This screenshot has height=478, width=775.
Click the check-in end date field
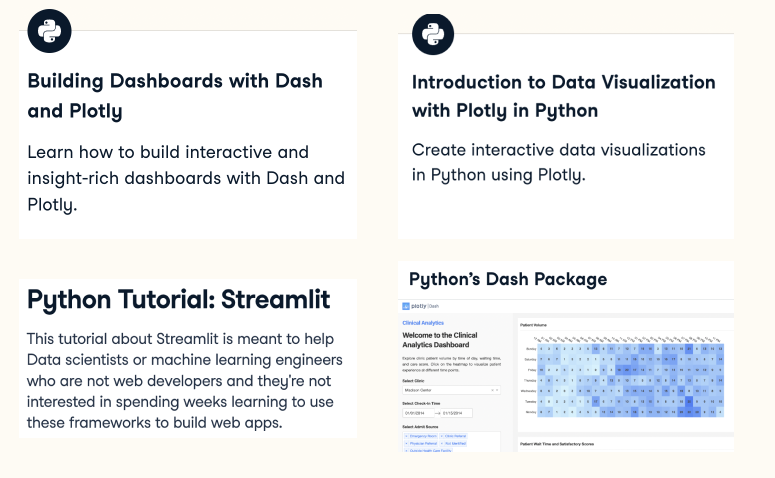[457, 413]
